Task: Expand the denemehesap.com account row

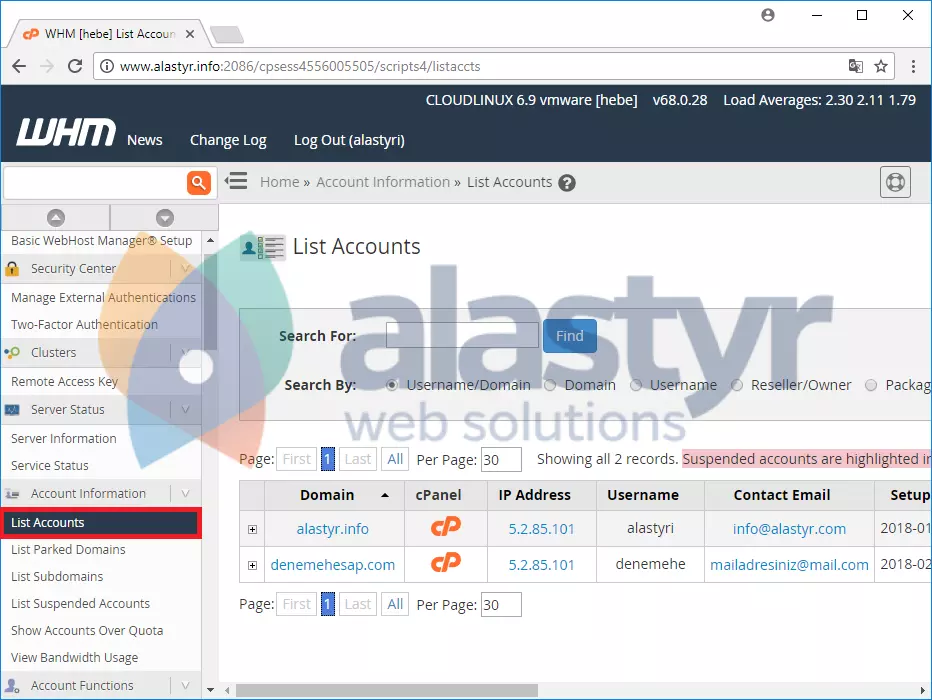Action: pos(253,565)
